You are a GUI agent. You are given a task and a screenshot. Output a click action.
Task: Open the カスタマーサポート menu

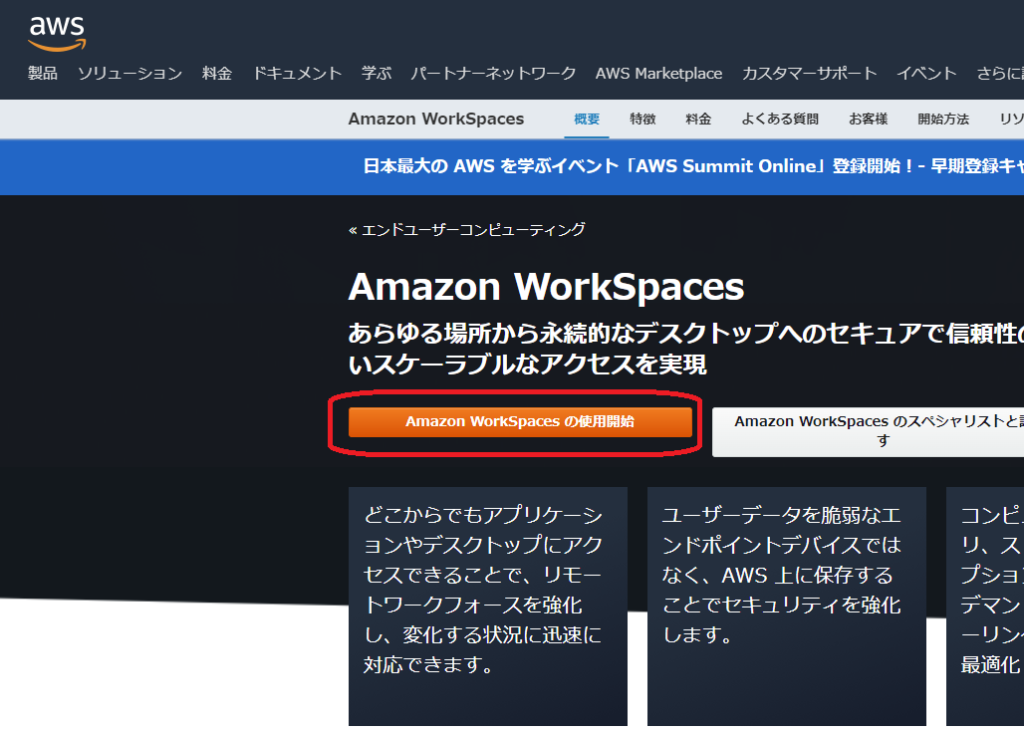[809, 73]
